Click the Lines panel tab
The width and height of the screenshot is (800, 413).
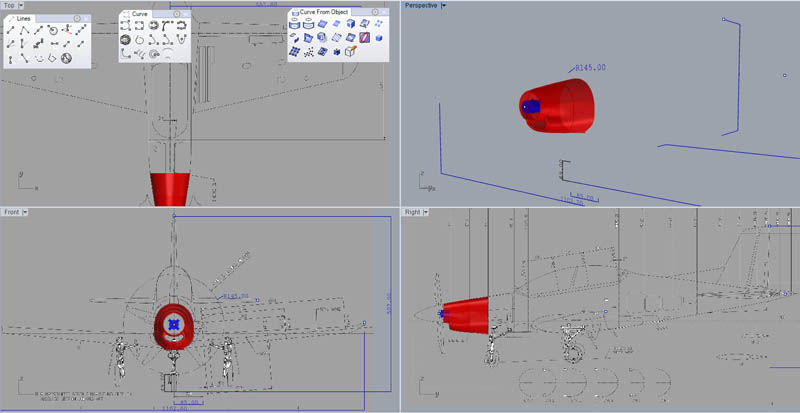pos(23,18)
